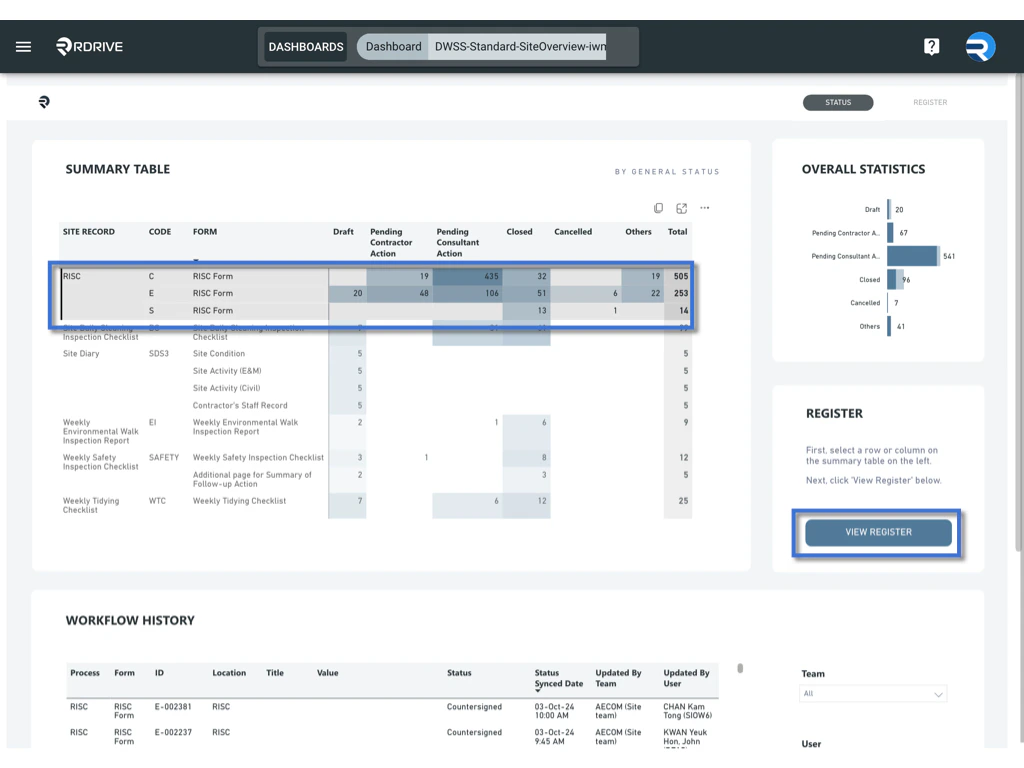Copy the Summary Table visual
The image size is (1024, 768).
[658, 207]
